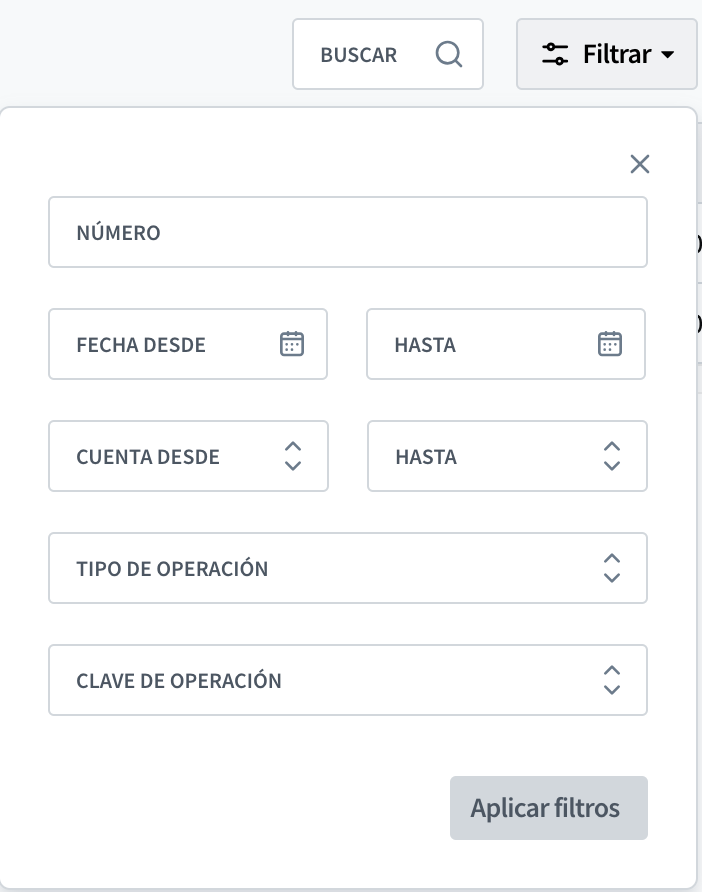Close the filter panel with X

pyautogui.click(x=640, y=164)
